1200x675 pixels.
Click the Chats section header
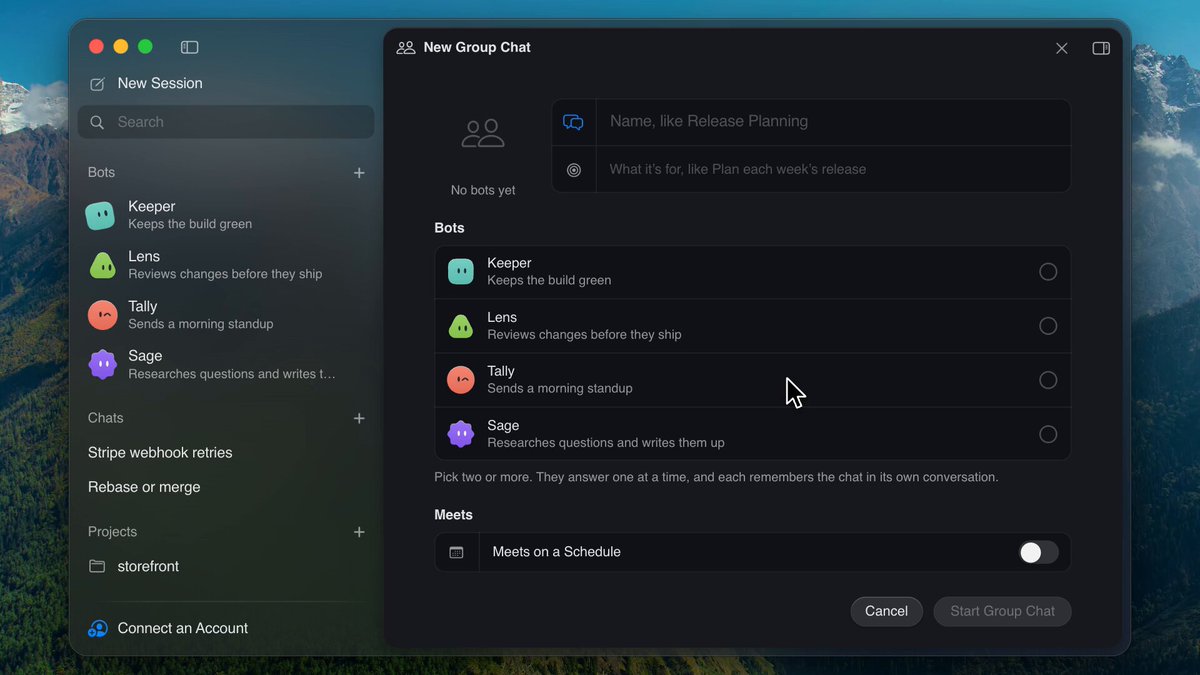(x=105, y=418)
